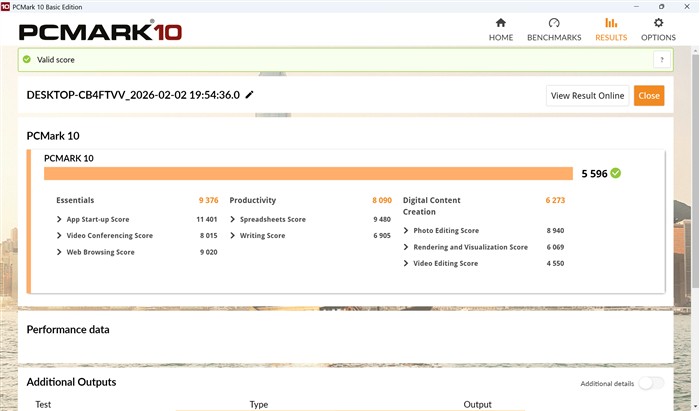Enable the Additional details toggle
This screenshot has height=411, width=700.
point(651,383)
